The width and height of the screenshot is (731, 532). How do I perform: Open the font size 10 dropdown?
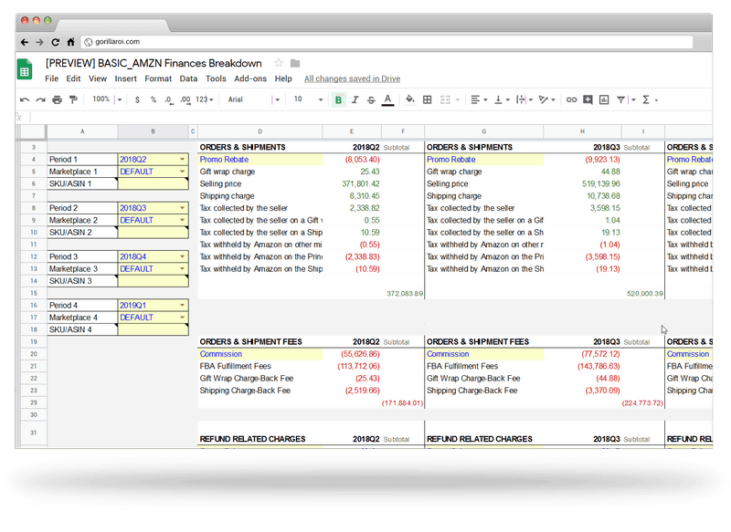pos(308,100)
